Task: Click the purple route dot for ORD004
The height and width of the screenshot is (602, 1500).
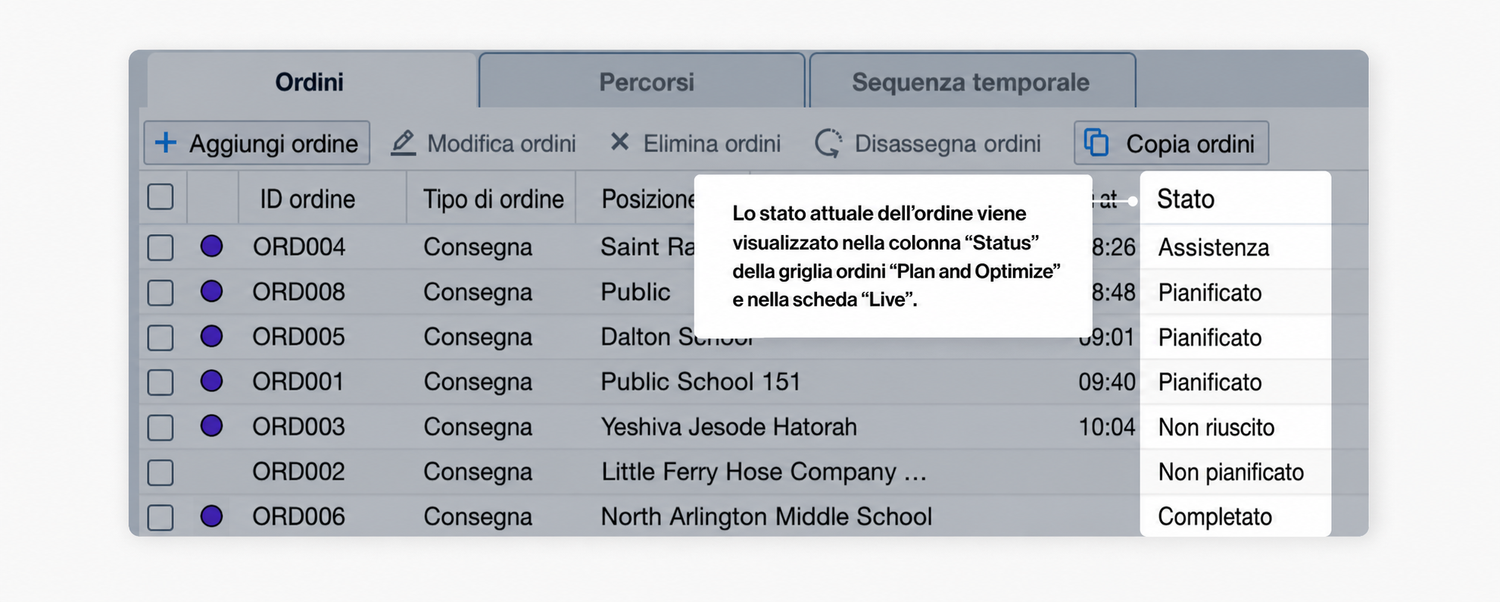Action: [211, 246]
